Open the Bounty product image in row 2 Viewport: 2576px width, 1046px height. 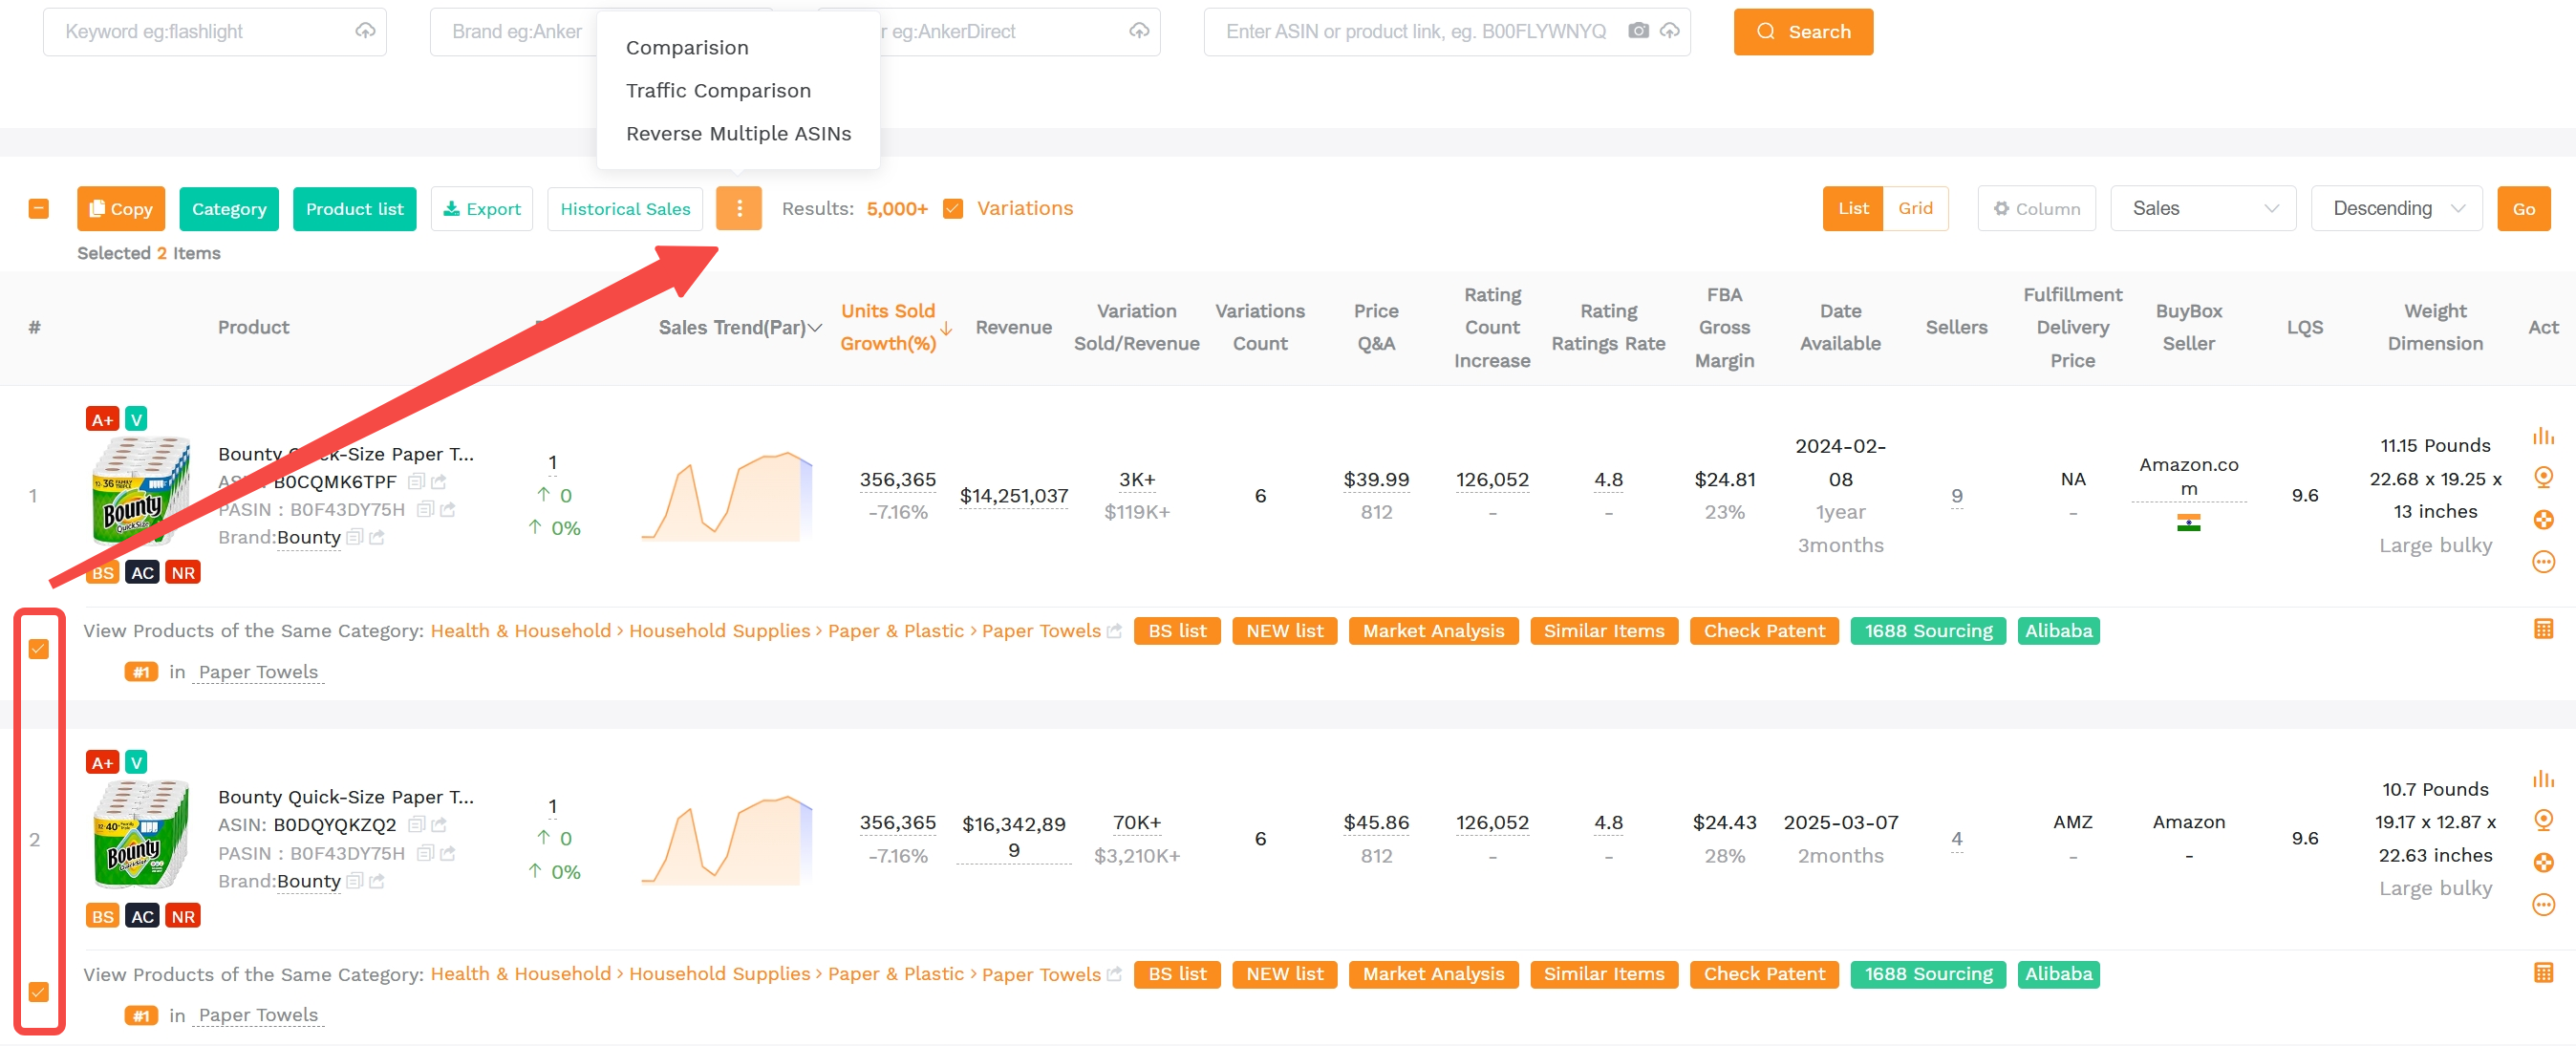[x=141, y=834]
